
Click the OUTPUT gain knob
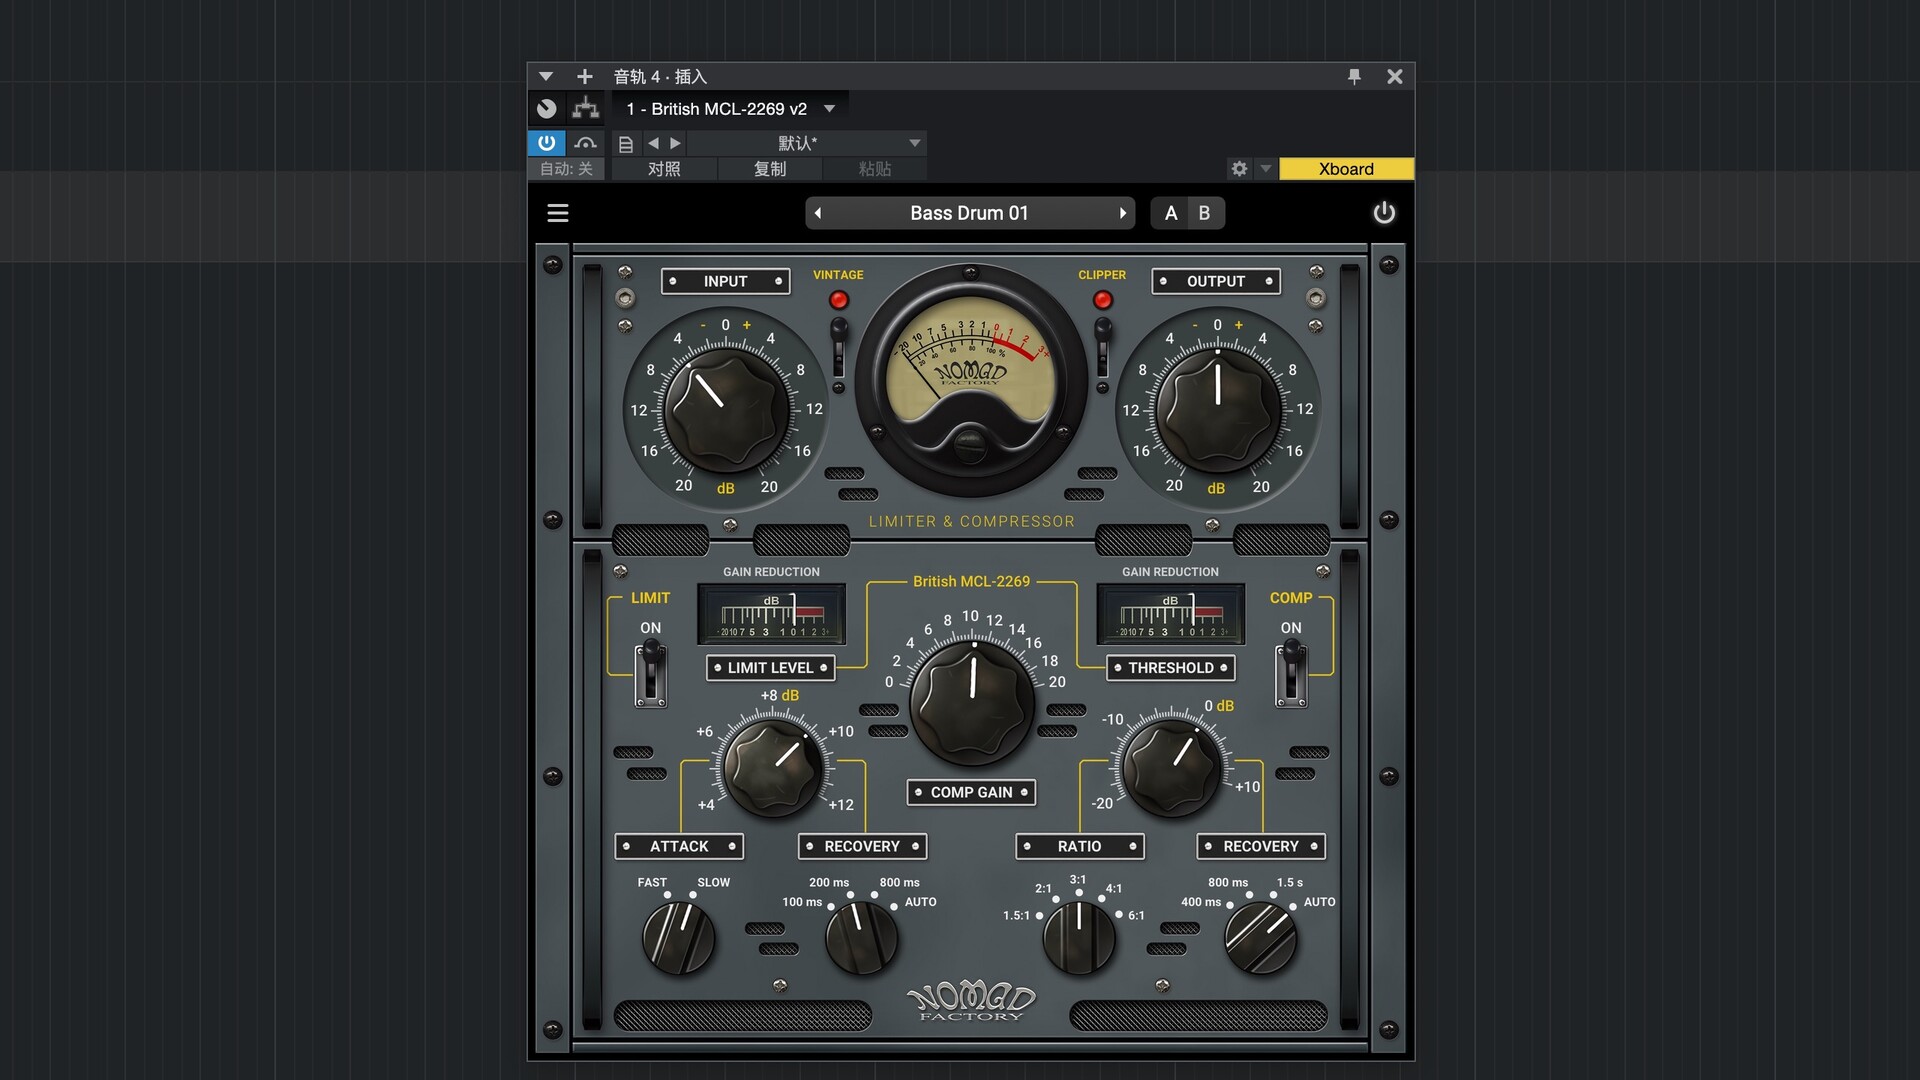1218,410
